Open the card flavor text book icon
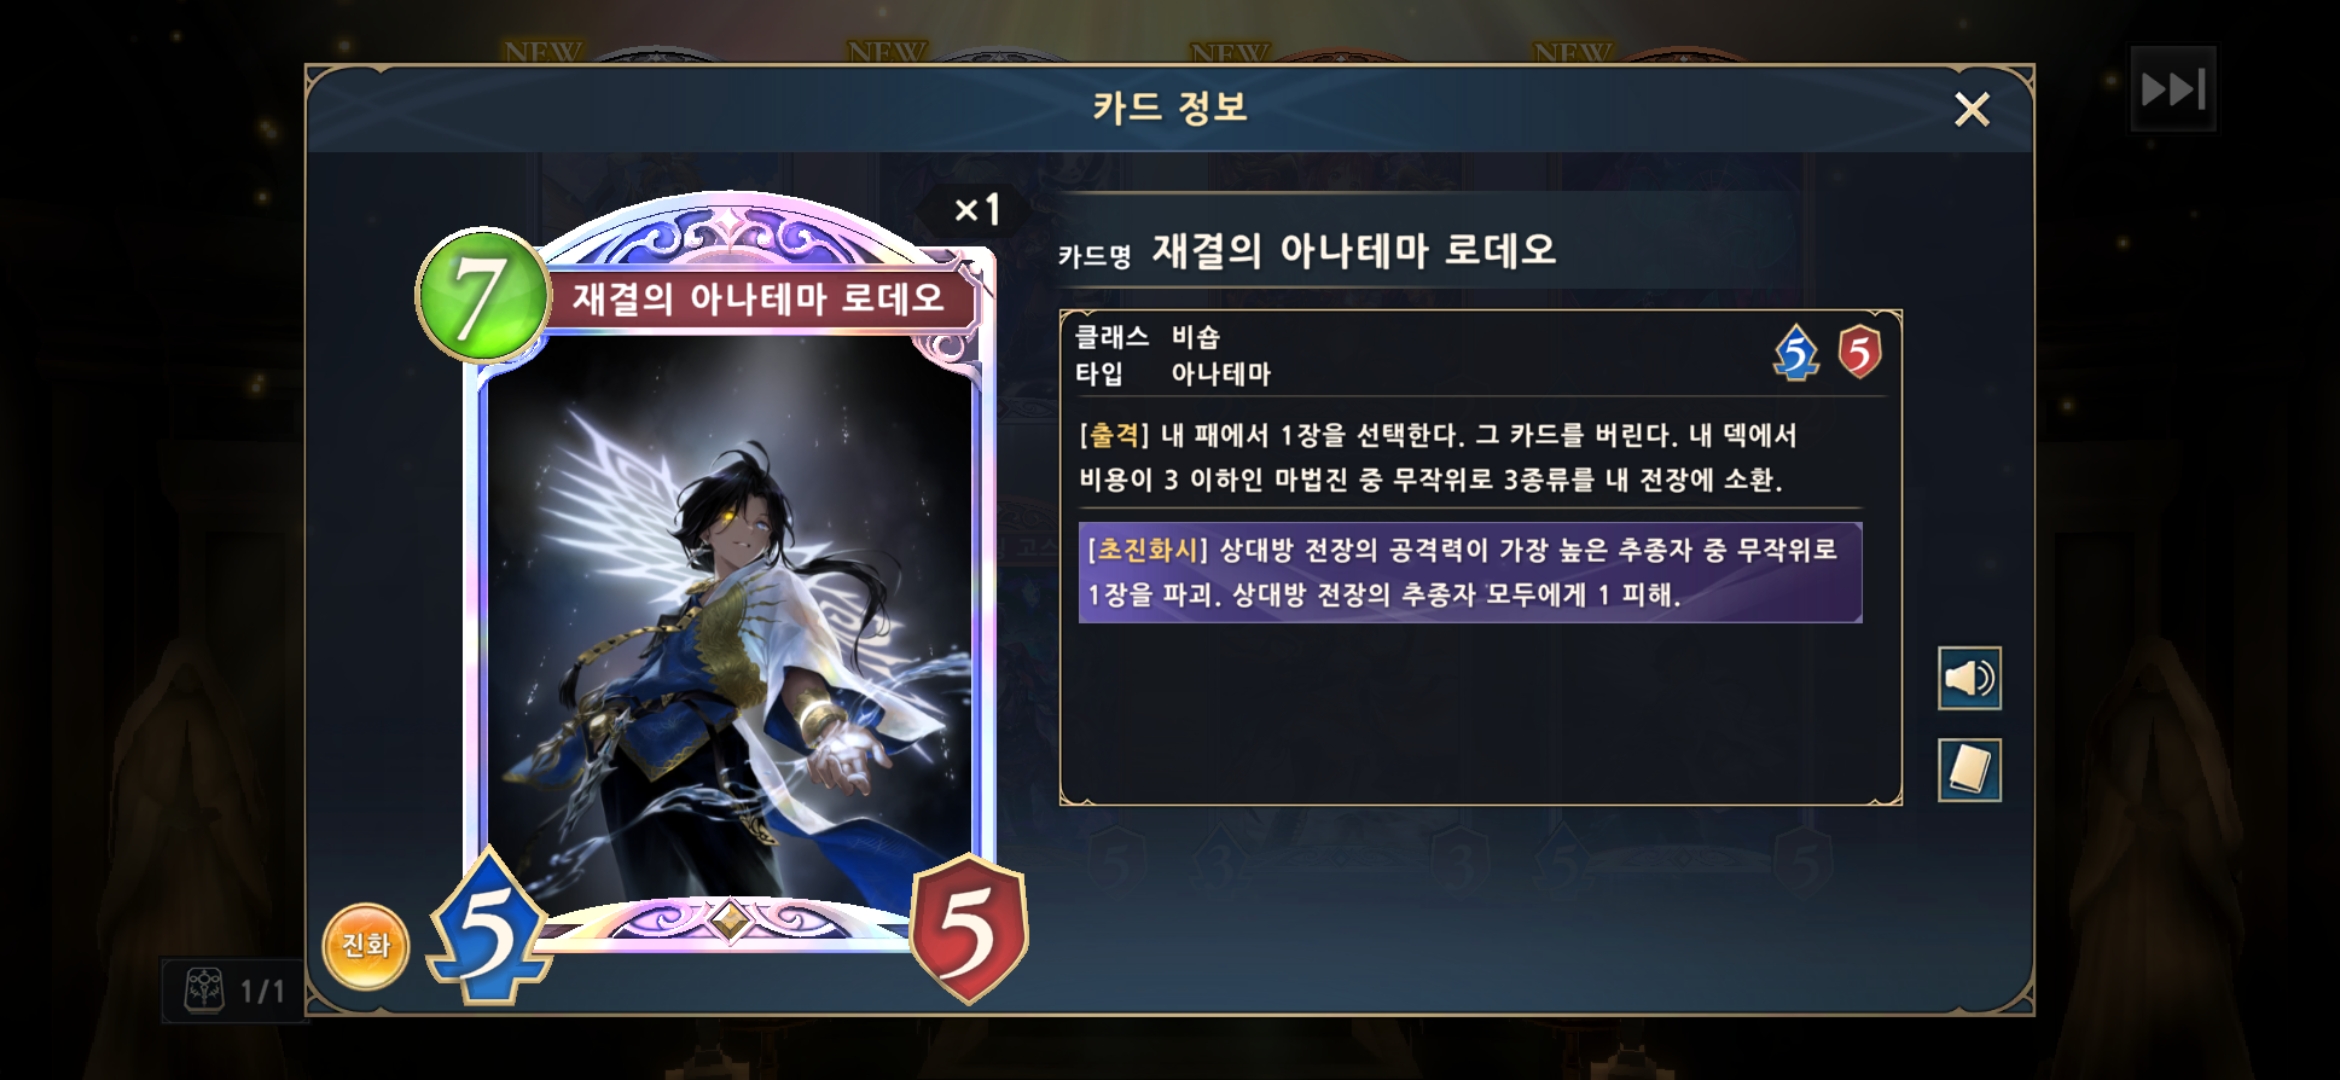The height and width of the screenshot is (1080, 2340). pyautogui.click(x=1969, y=770)
